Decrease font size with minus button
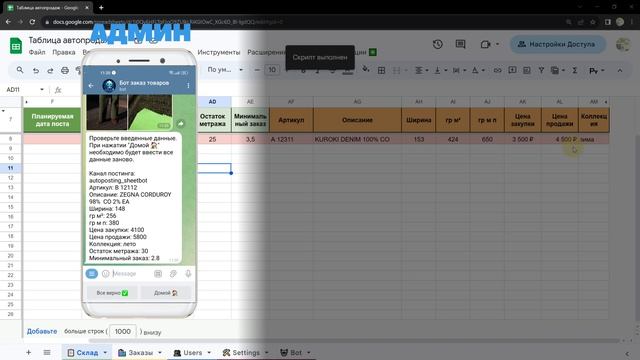The image size is (640, 360). coord(257,70)
